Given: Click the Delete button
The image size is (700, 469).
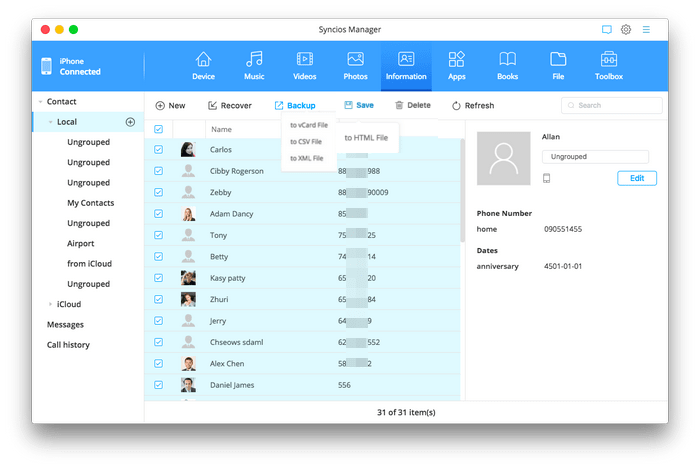Looking at the screenshot, I should pyautogui.click(x=413, y=105).
